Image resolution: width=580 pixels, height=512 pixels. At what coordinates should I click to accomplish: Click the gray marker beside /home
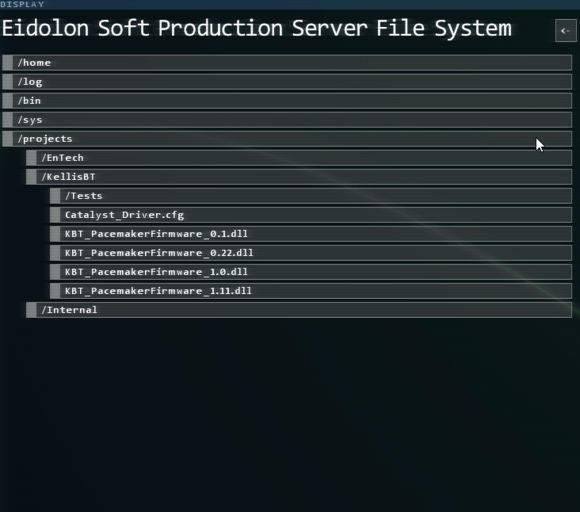coord(7,63)
